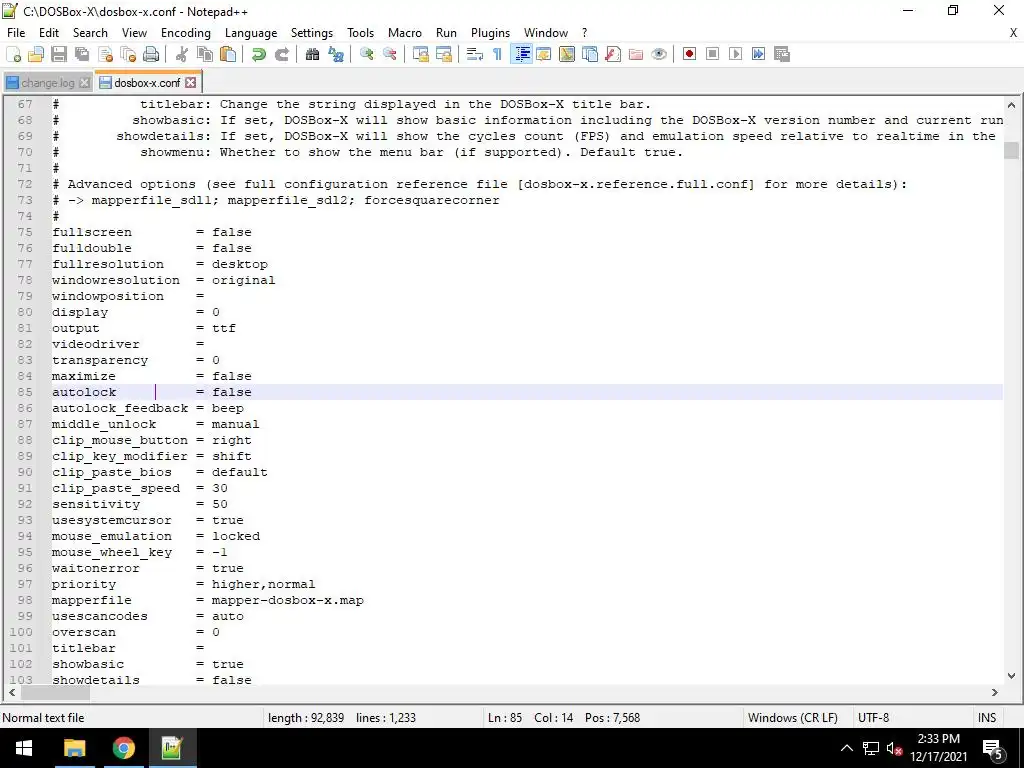Open the ? help menu
The width and height of the screenshot is (1024, 768).
(584, 33)
